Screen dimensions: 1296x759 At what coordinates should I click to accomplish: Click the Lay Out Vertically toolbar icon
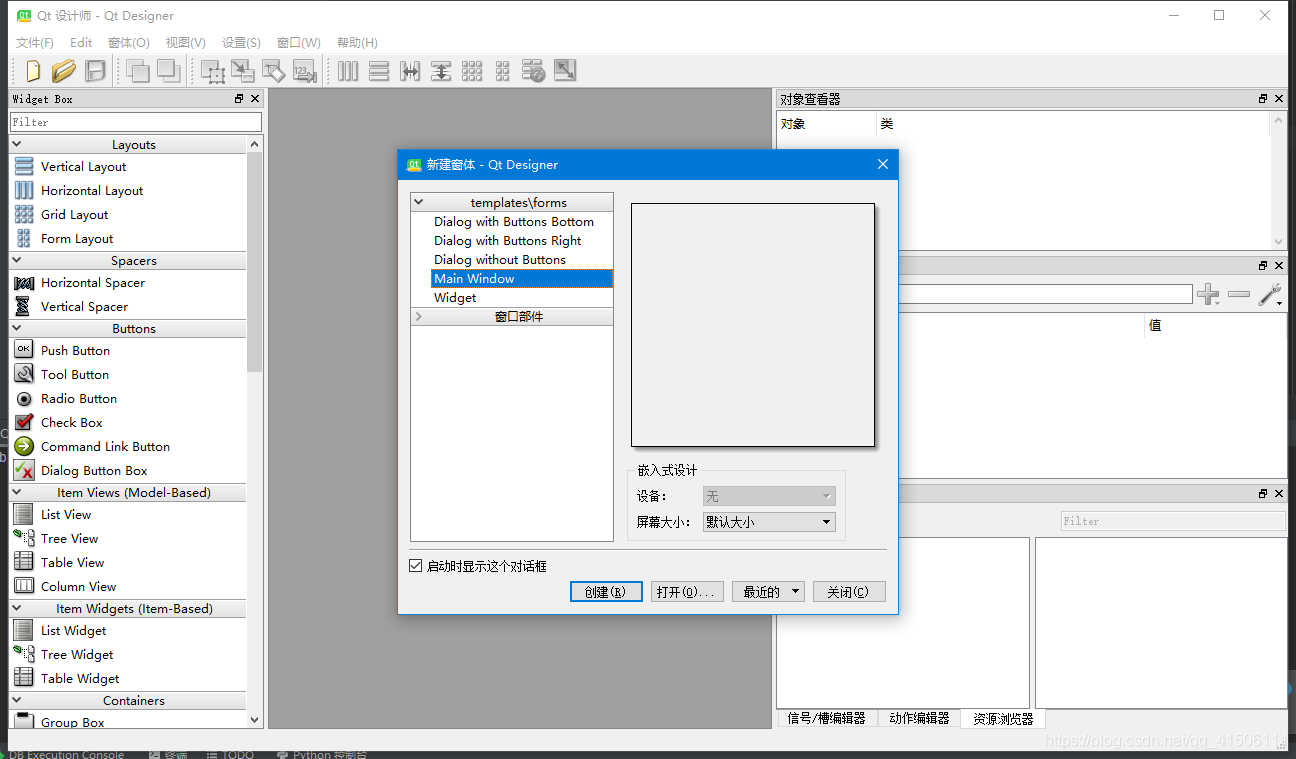(x=379, y=71)
